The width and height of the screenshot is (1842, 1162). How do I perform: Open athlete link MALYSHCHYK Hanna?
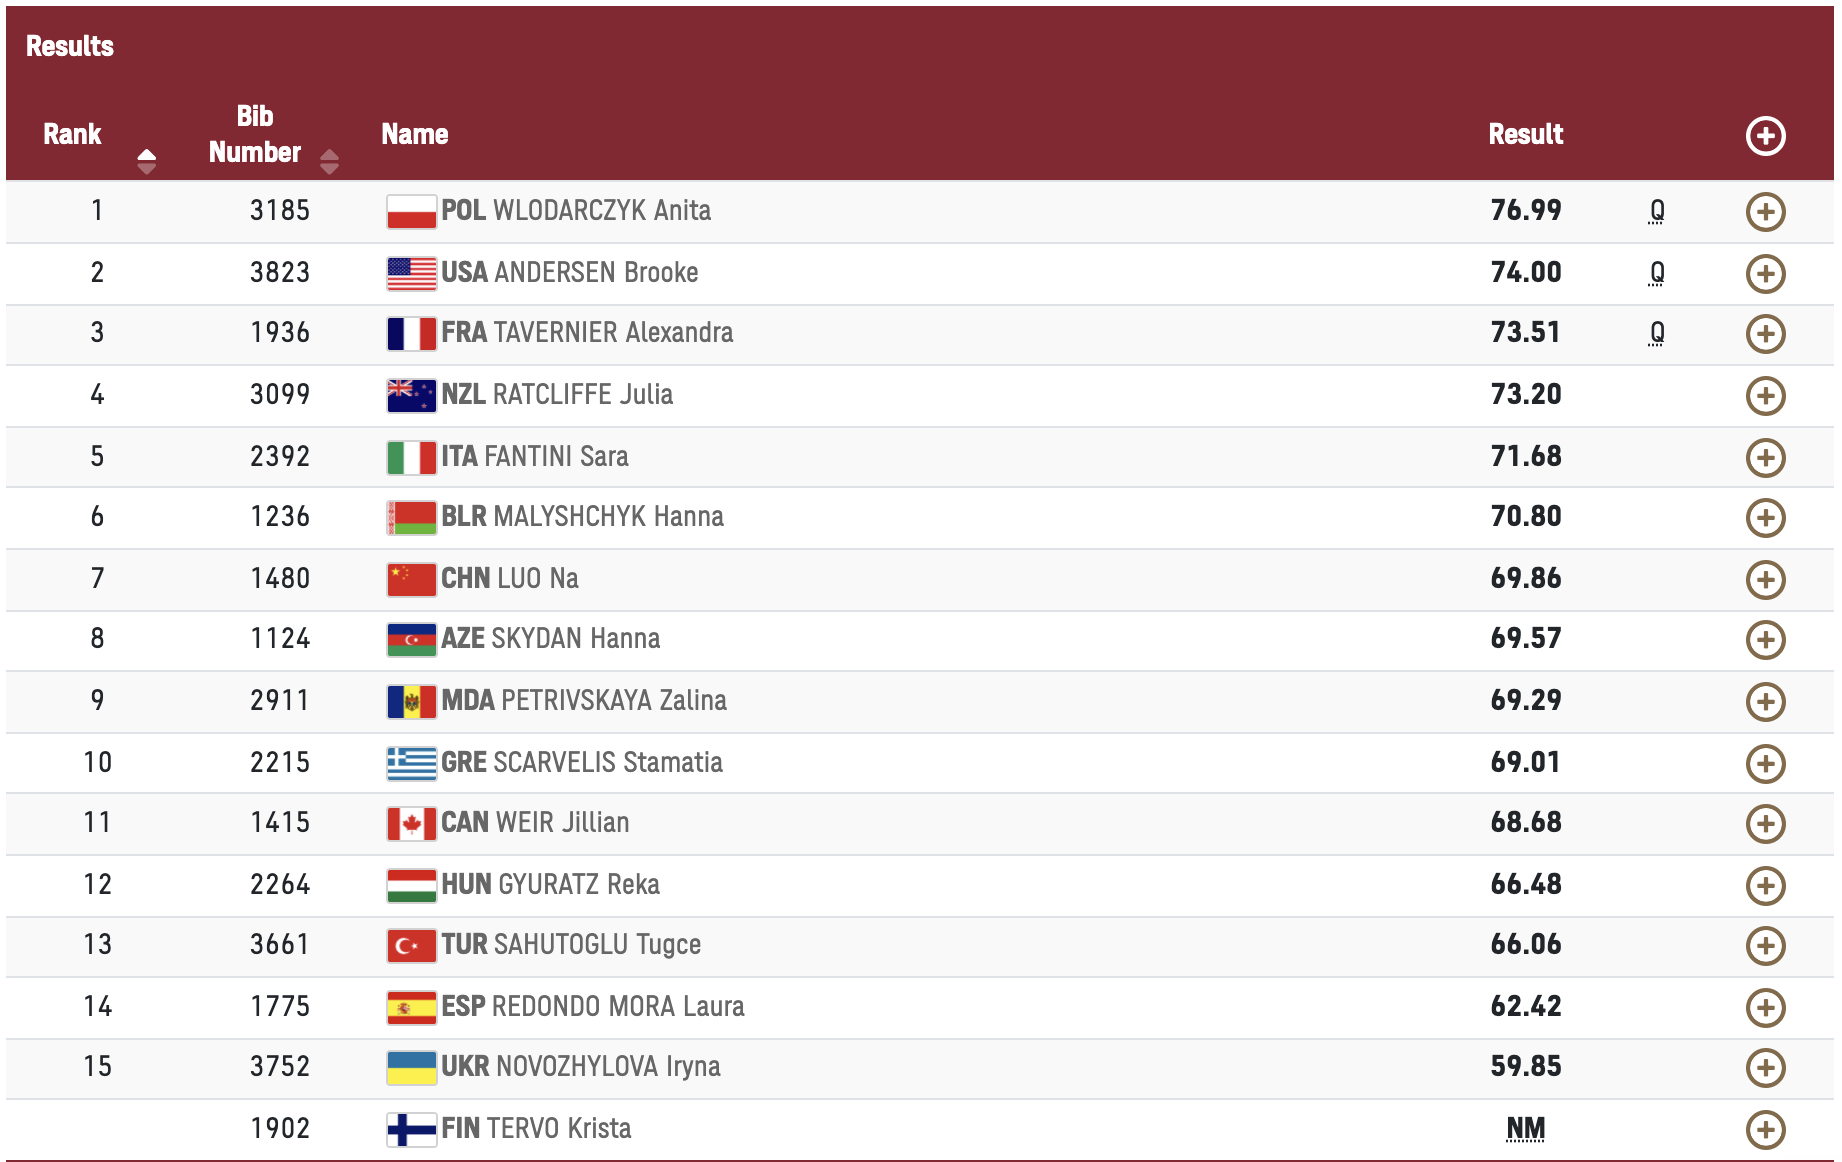[x=608, y=517]
